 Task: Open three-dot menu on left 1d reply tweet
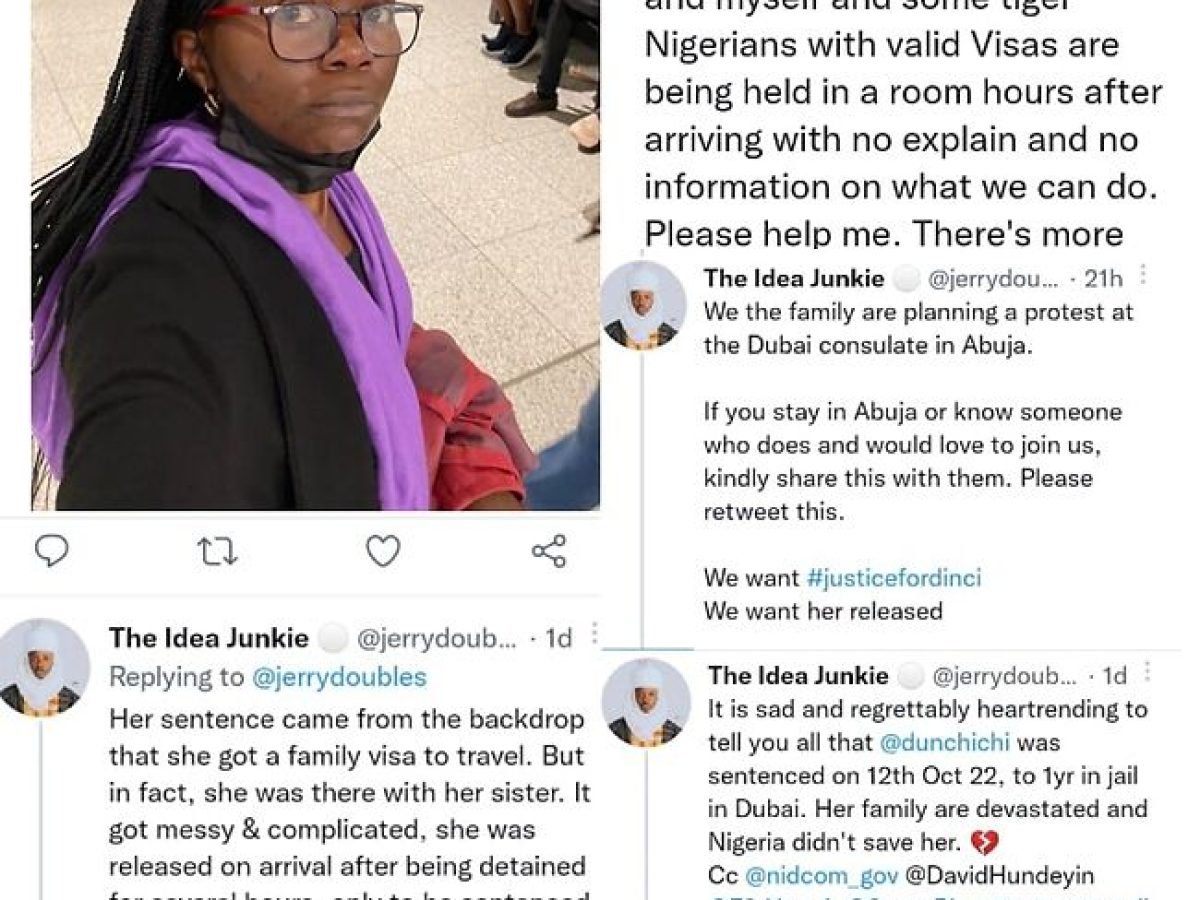tap(594, 634)
